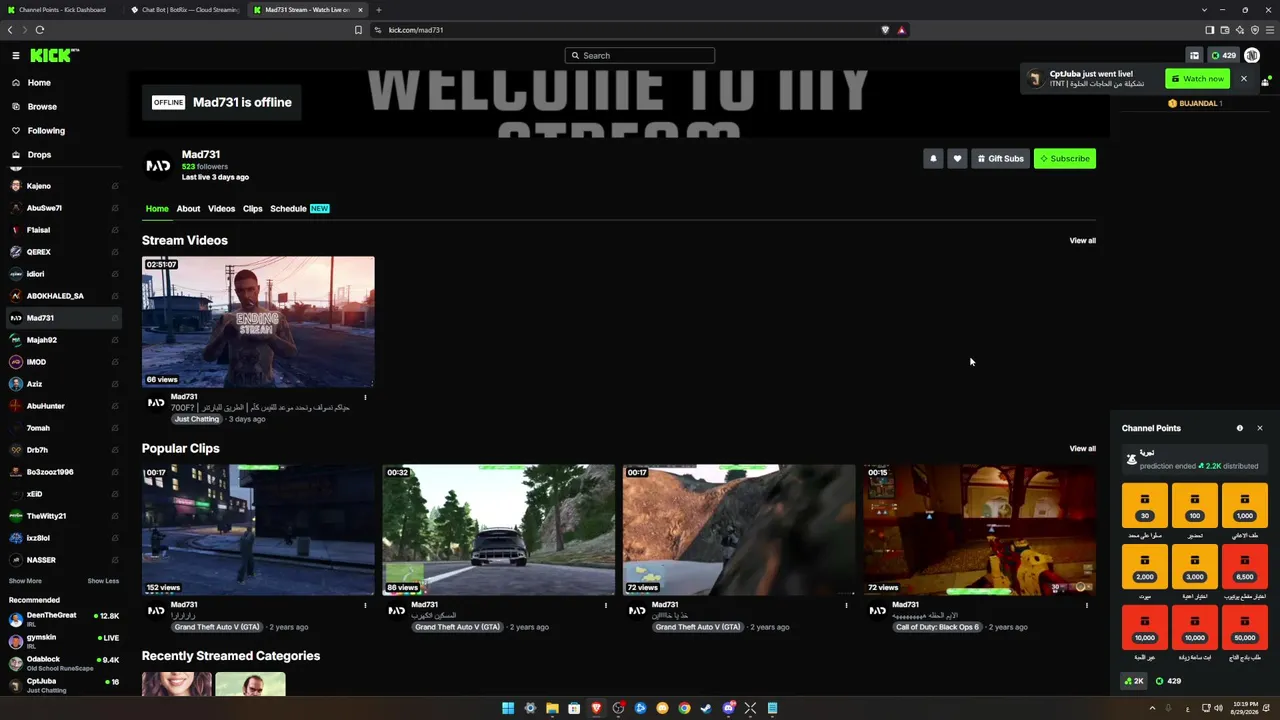Open Drops in the sidebar
The height and width of the screenshot is (720, 1280).
click(39, 155)
